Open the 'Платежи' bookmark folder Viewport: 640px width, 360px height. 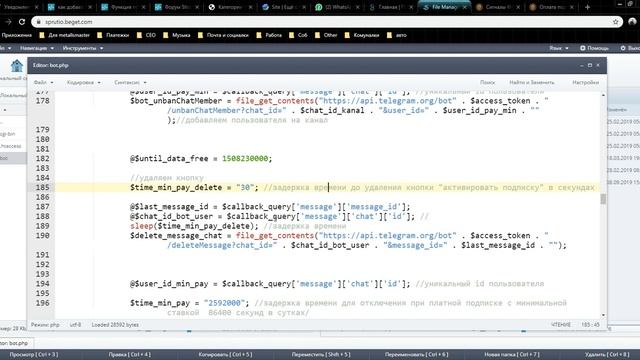pos(113,35)
